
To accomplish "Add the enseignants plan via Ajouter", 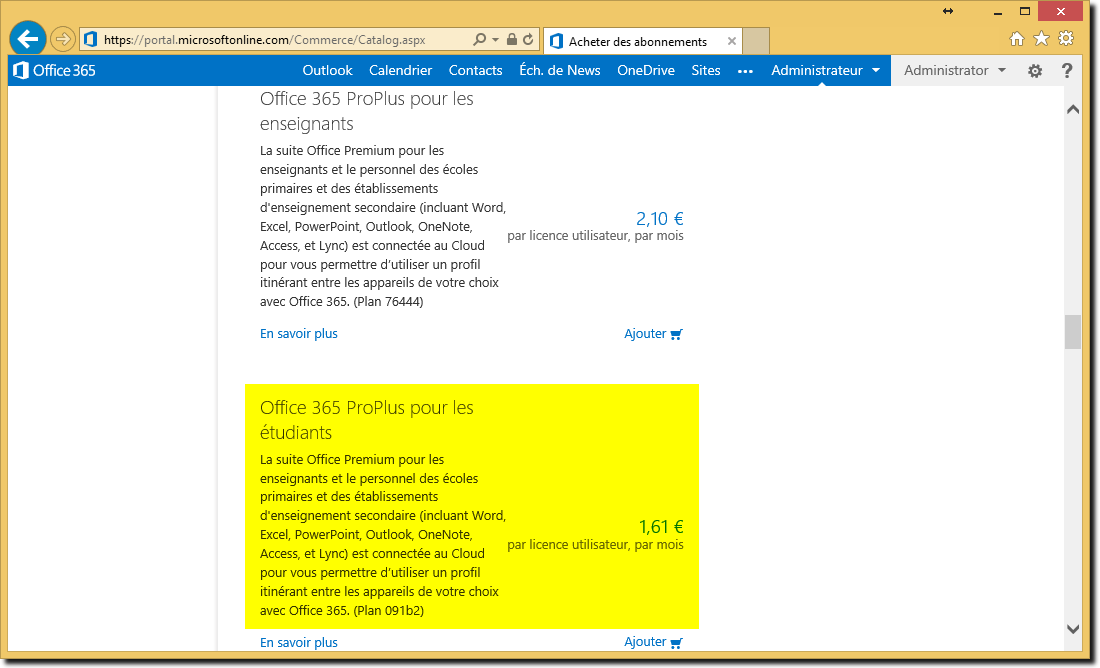I will [x=653, y=333].
